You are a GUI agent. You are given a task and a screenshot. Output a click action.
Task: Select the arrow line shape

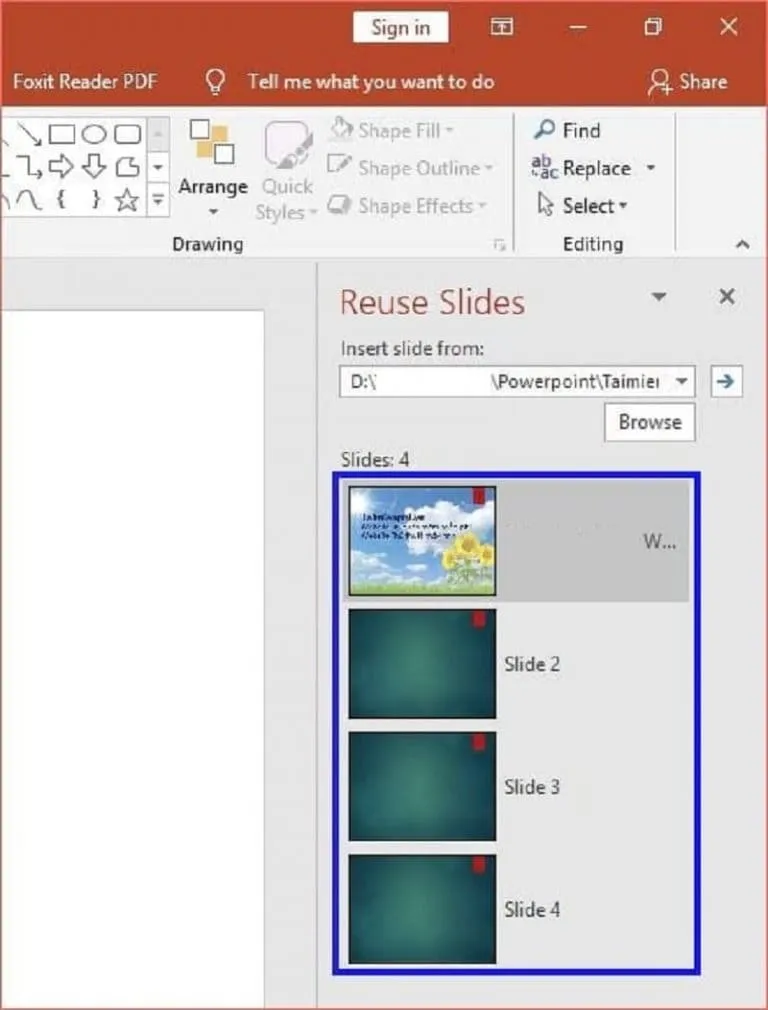coord(29,134)
